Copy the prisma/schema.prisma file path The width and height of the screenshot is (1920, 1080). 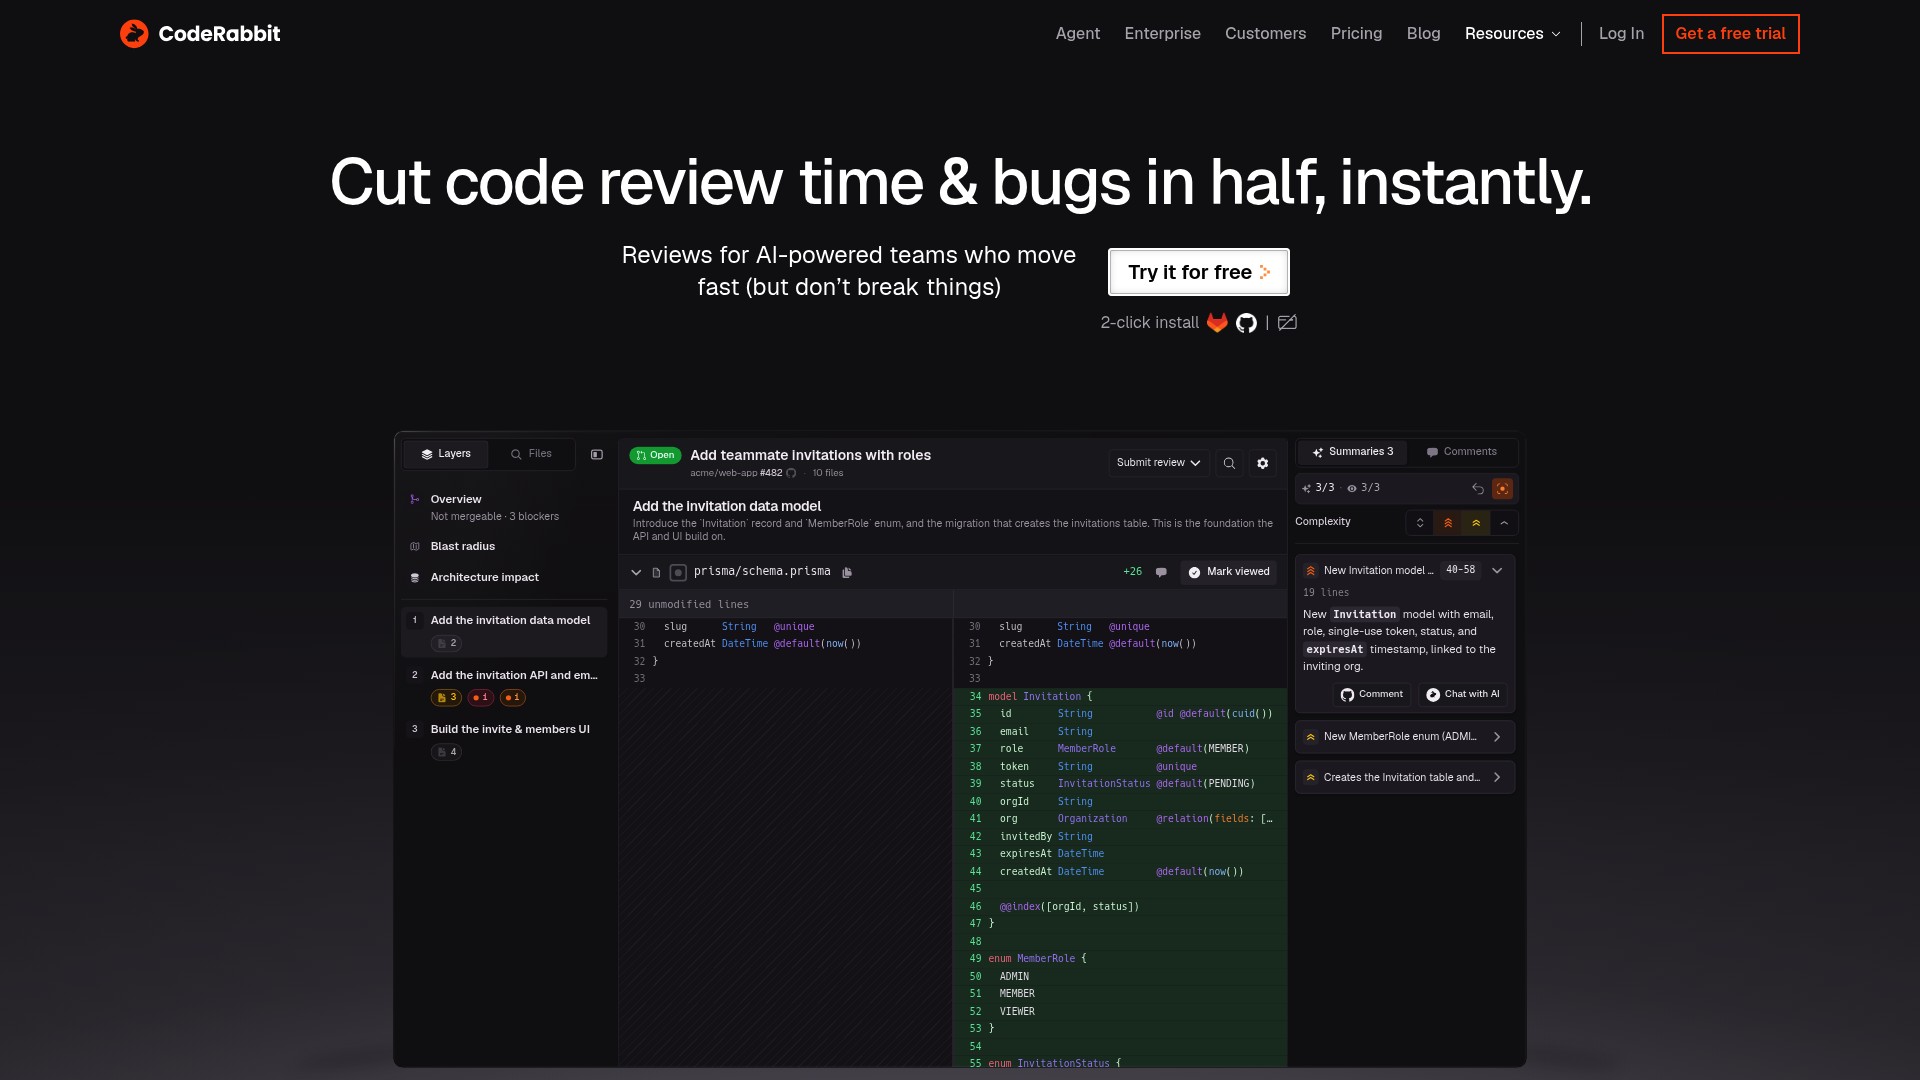847,572
